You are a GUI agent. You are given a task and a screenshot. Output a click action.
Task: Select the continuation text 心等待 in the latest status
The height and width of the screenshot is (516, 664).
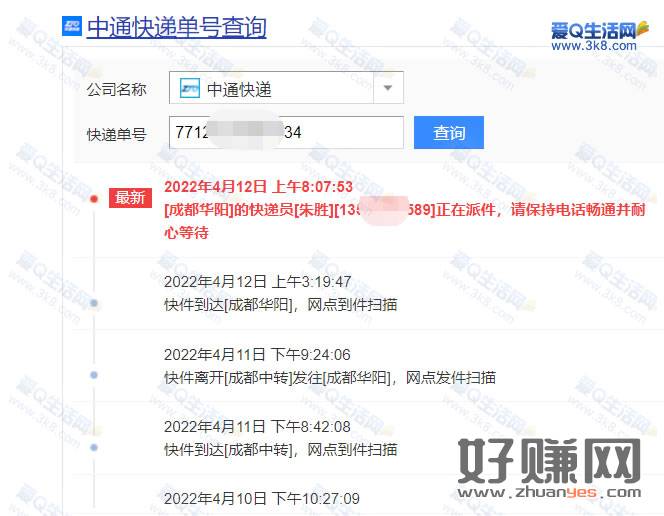click(x=186, y=232)
